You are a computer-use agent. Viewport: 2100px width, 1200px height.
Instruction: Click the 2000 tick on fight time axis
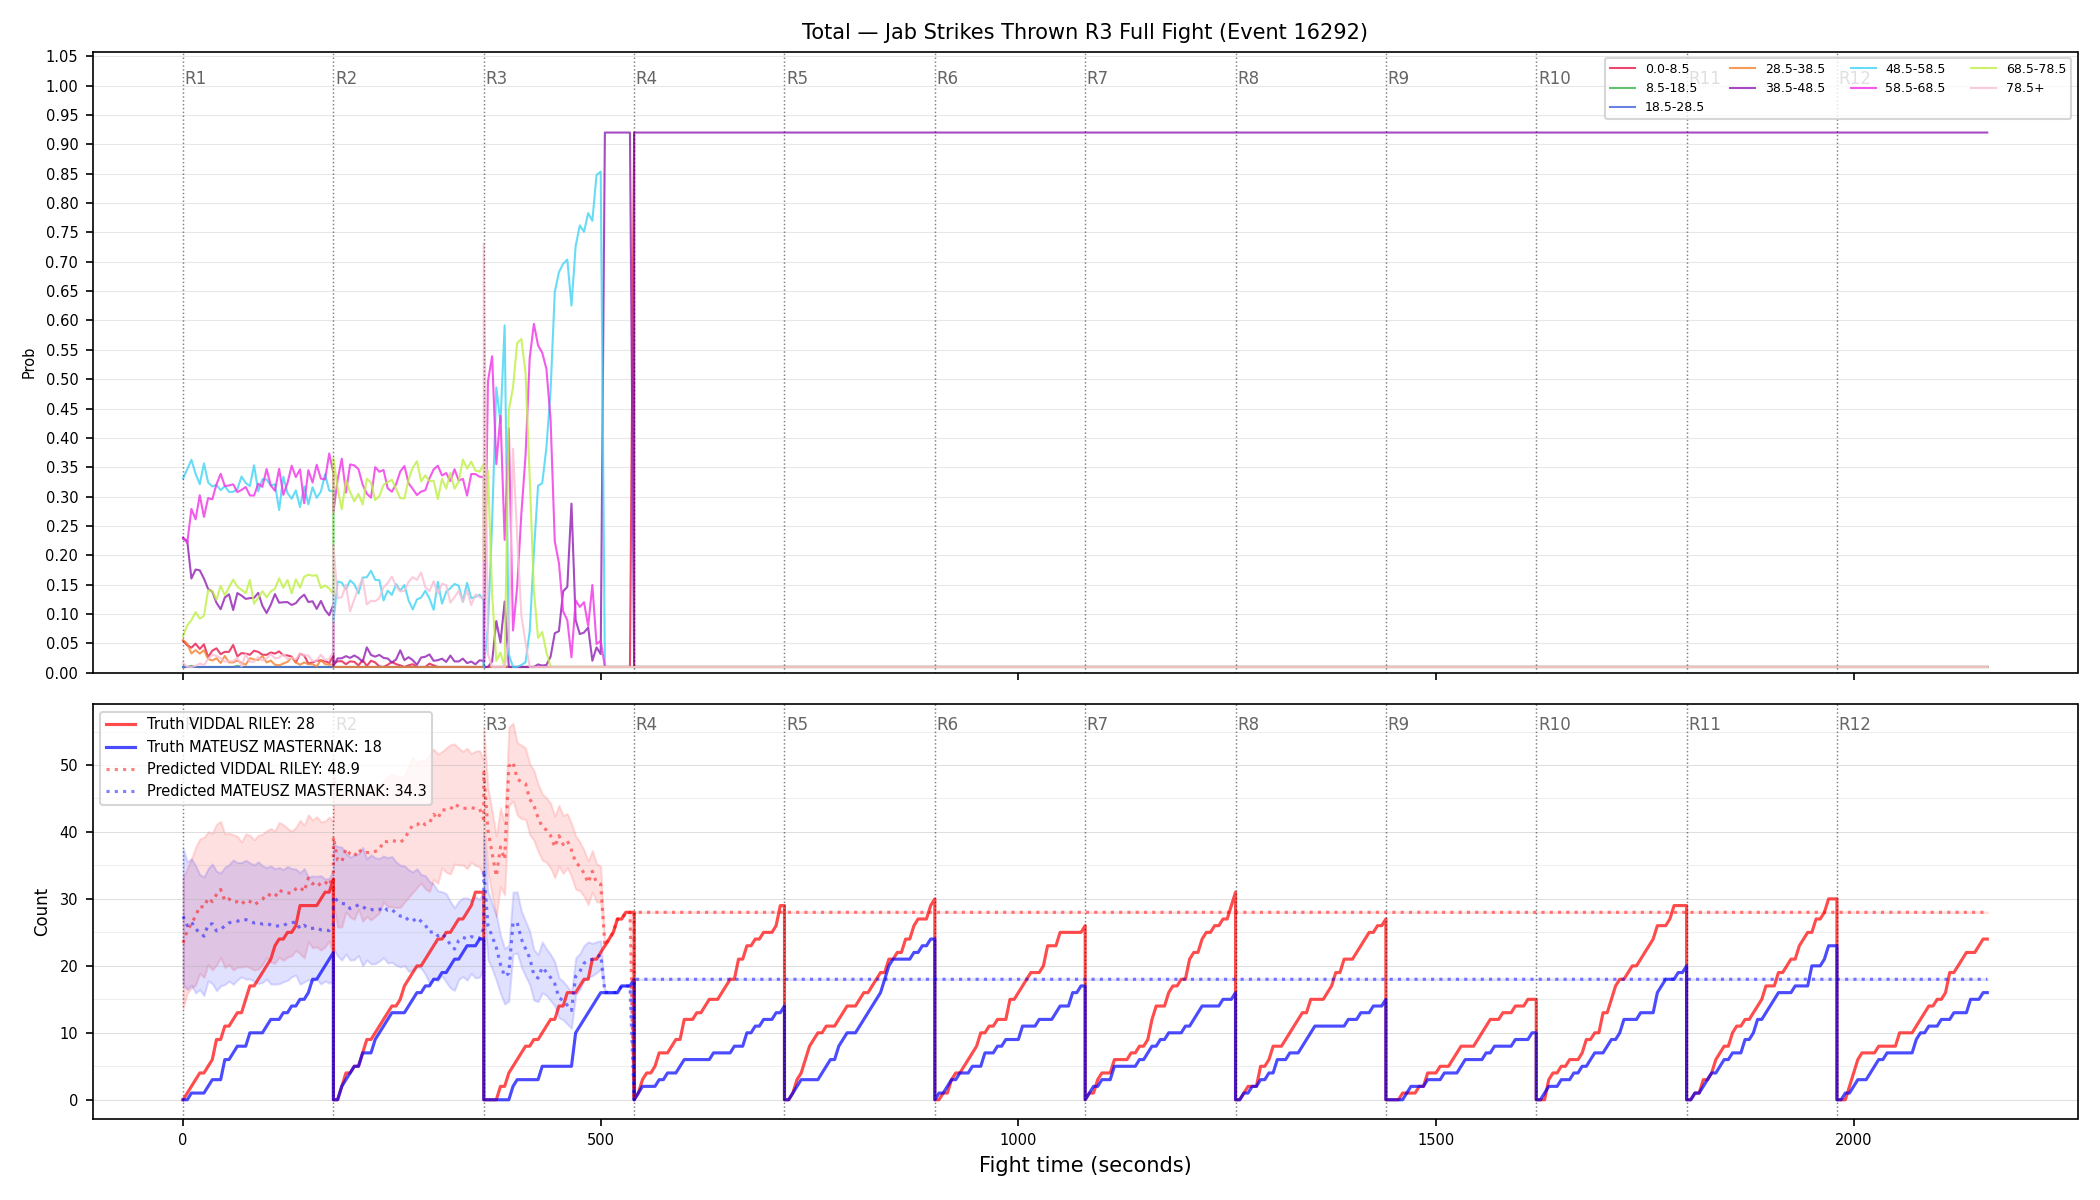[1854, 1139]
